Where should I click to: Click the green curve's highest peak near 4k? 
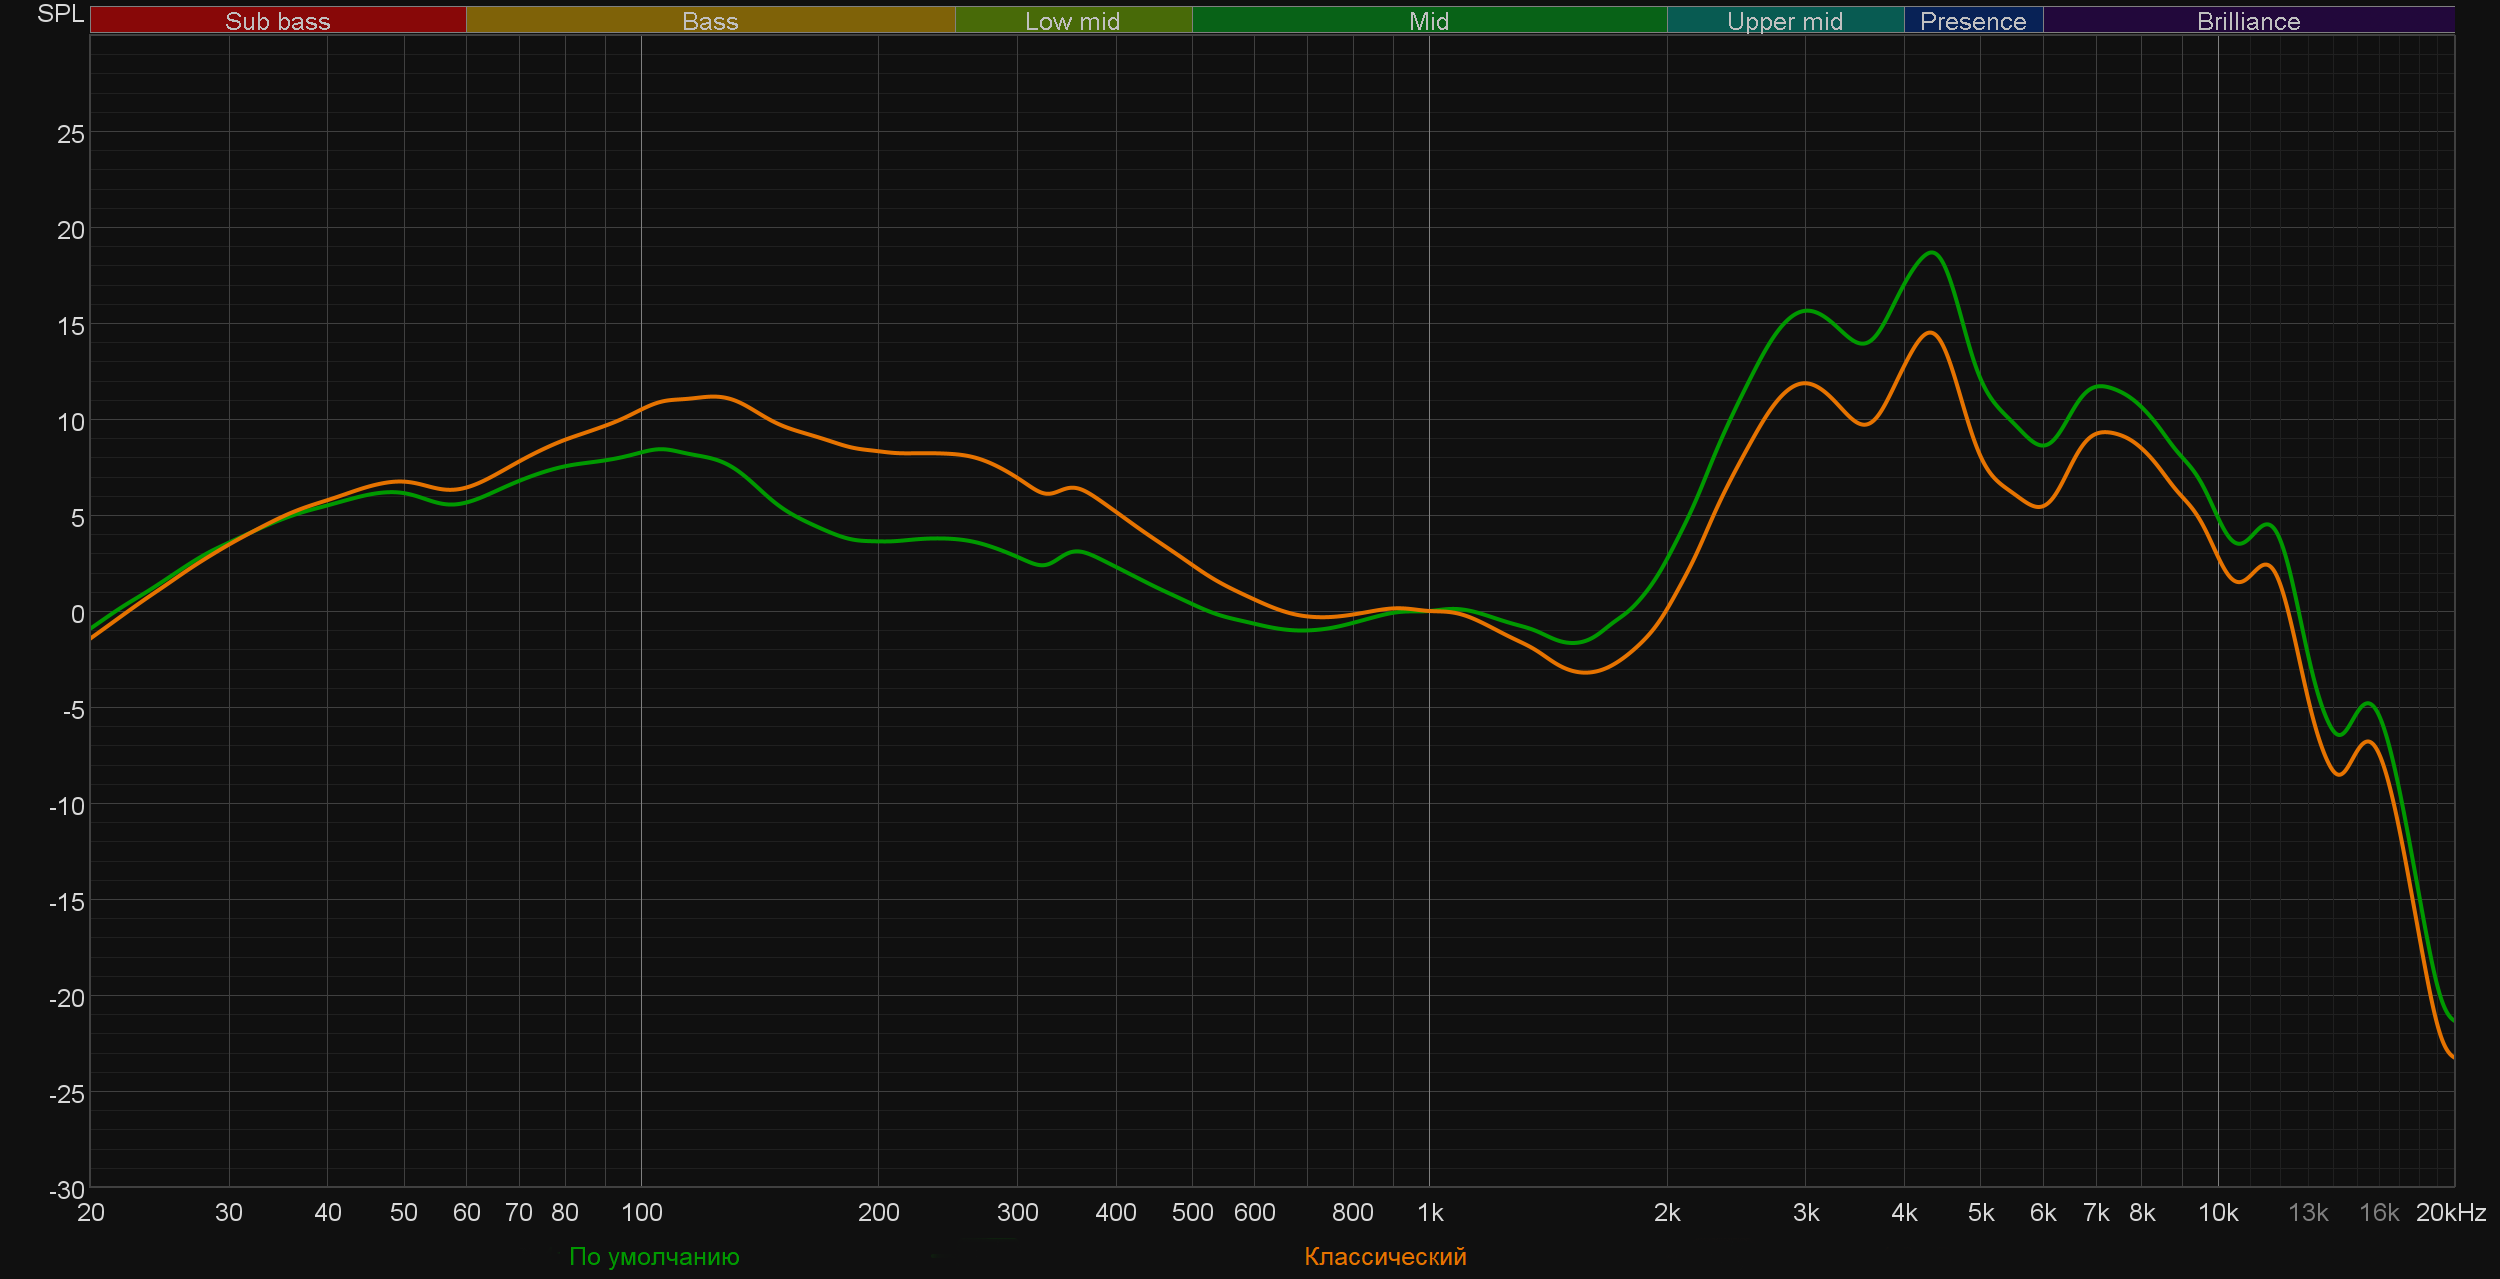[x=1932, y=253]
